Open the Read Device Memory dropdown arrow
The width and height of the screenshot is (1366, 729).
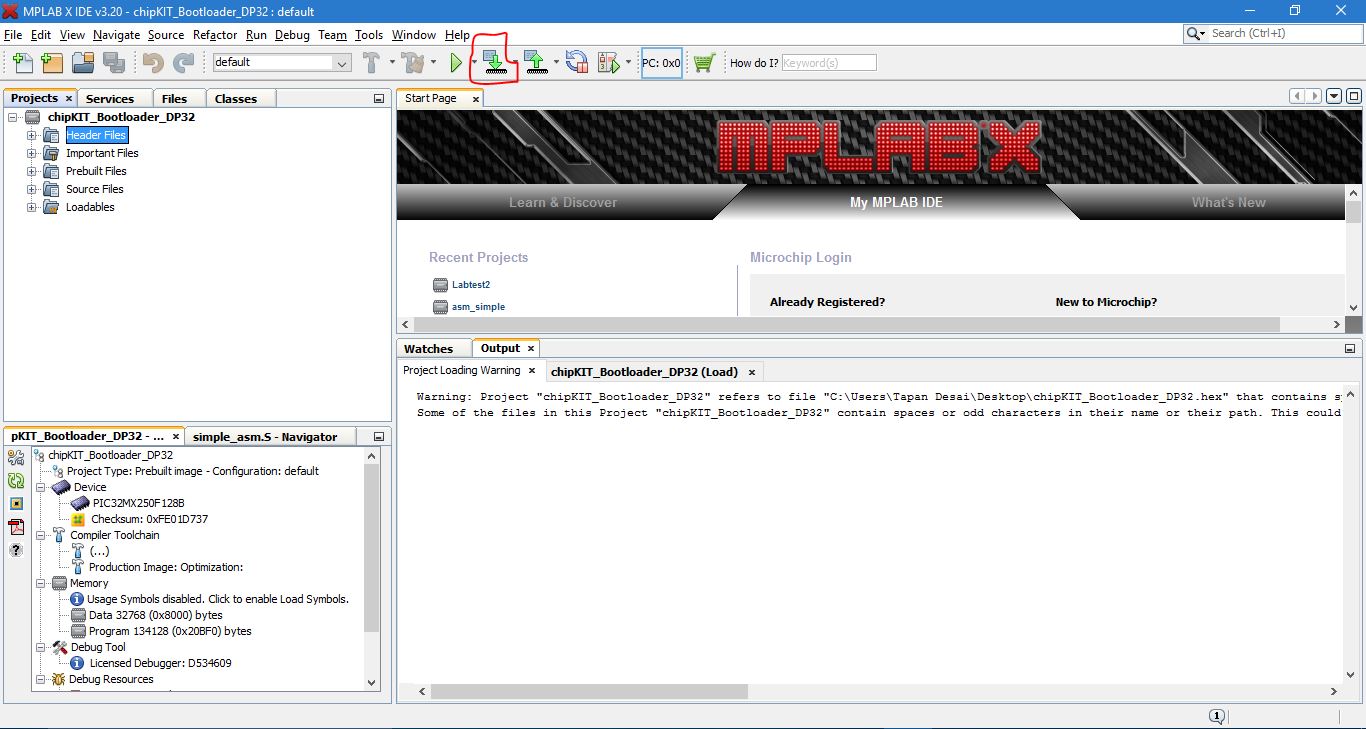click(x=555, y=63)
